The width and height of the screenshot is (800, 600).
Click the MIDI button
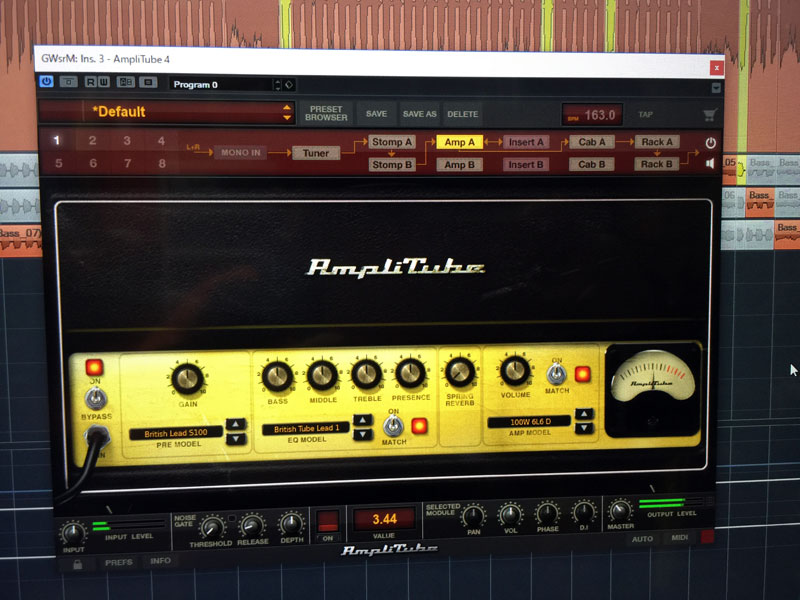[680, 537]
